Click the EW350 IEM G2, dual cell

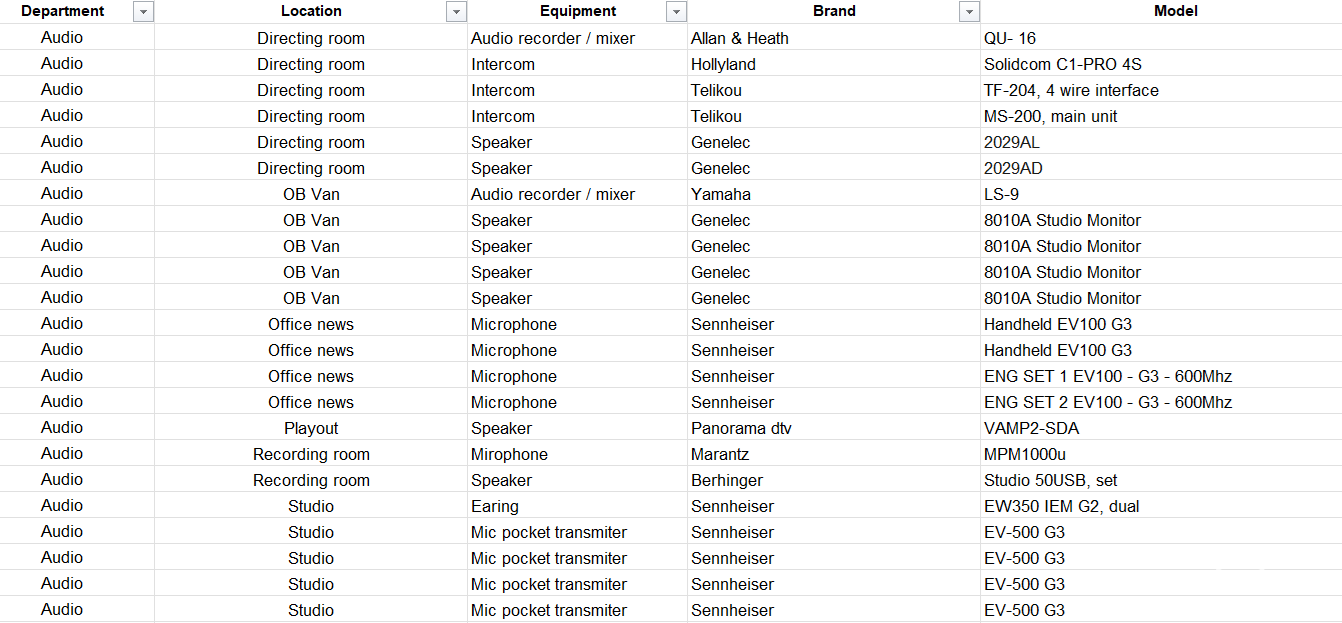pos(1061,506)
